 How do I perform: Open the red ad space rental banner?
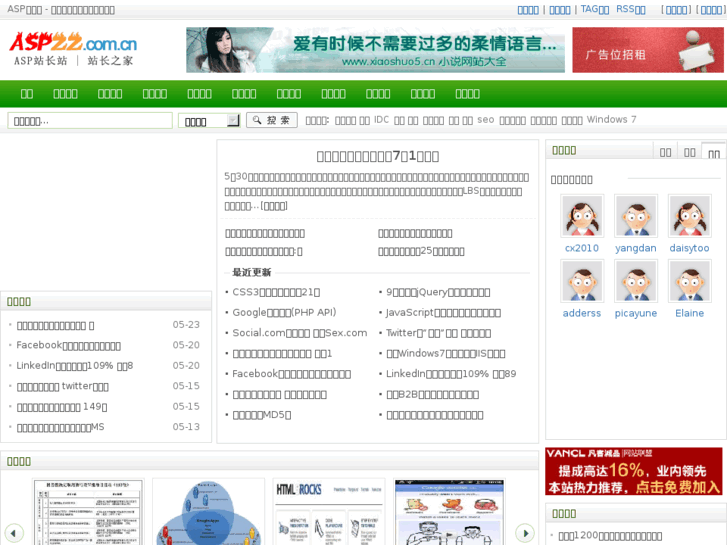click(648, 50)
